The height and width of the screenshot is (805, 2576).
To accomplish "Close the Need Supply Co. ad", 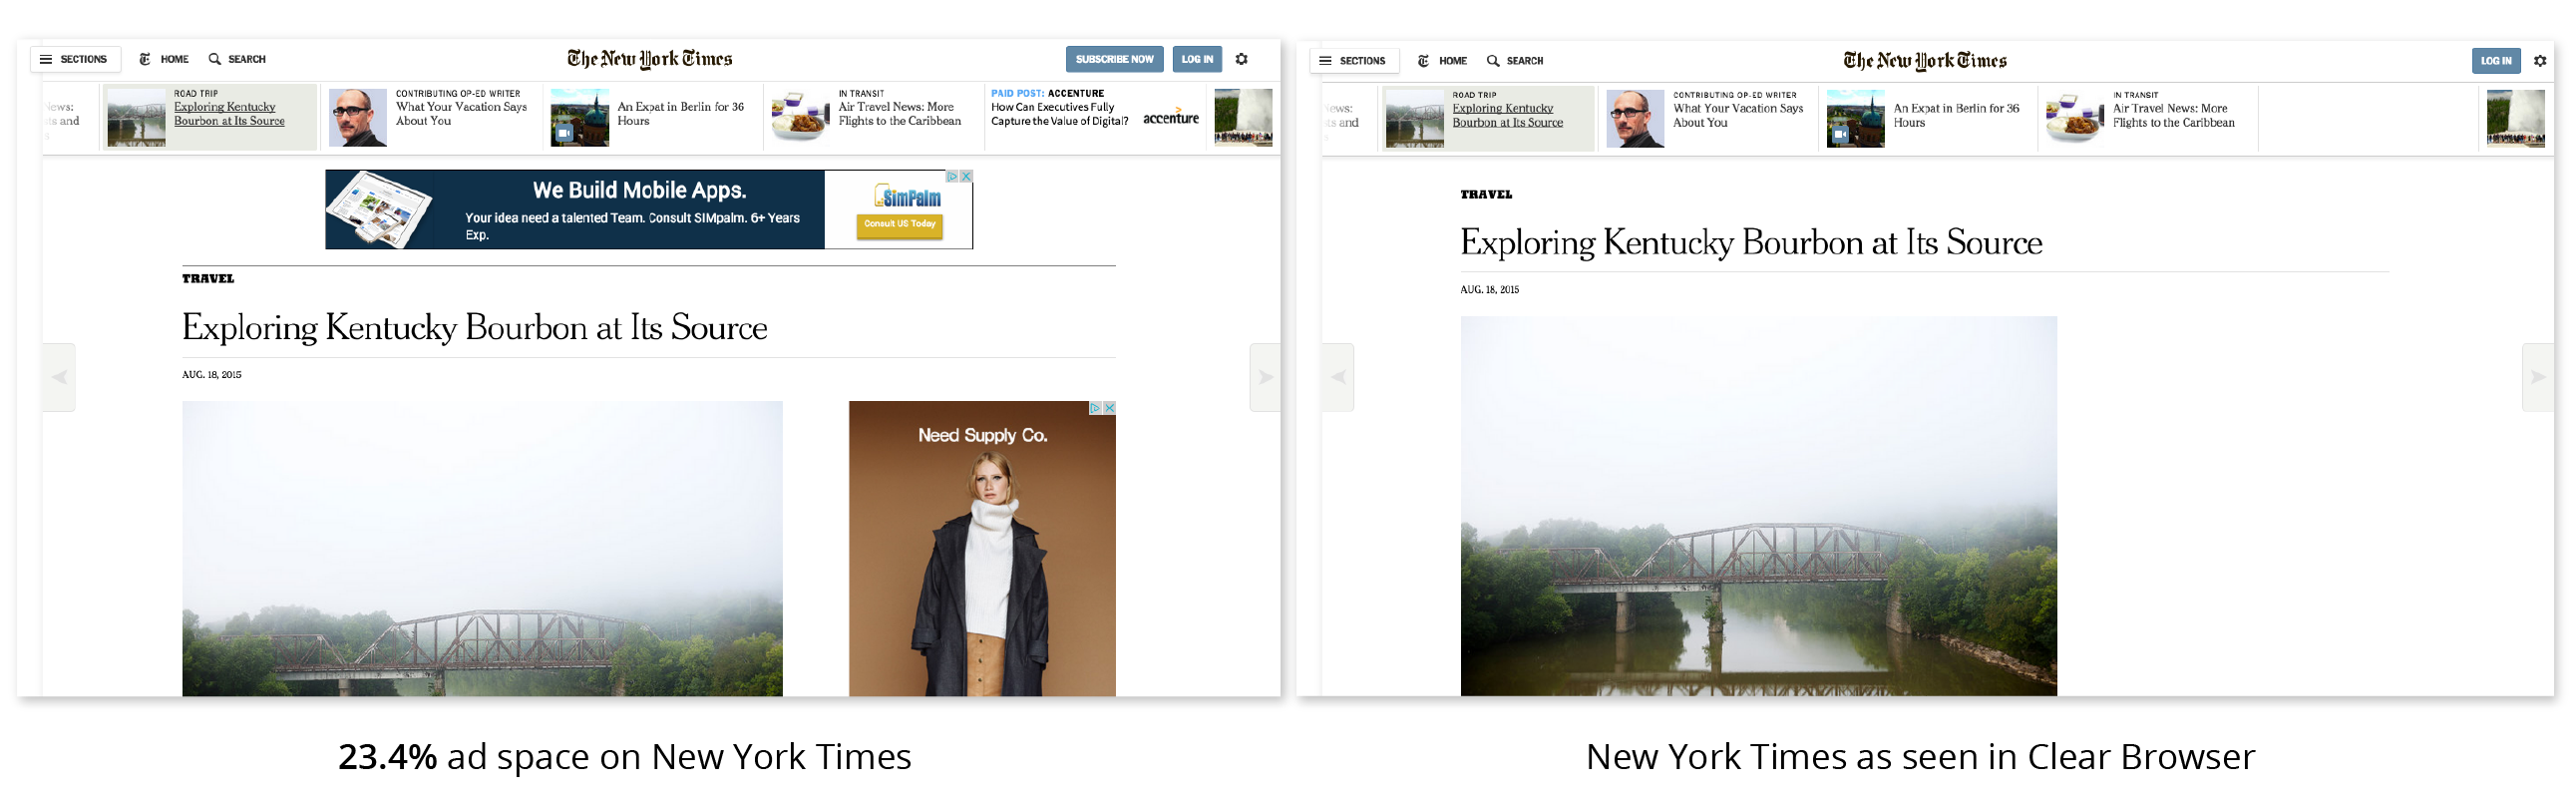I will pyautogui.click(x=1109, y=408).
